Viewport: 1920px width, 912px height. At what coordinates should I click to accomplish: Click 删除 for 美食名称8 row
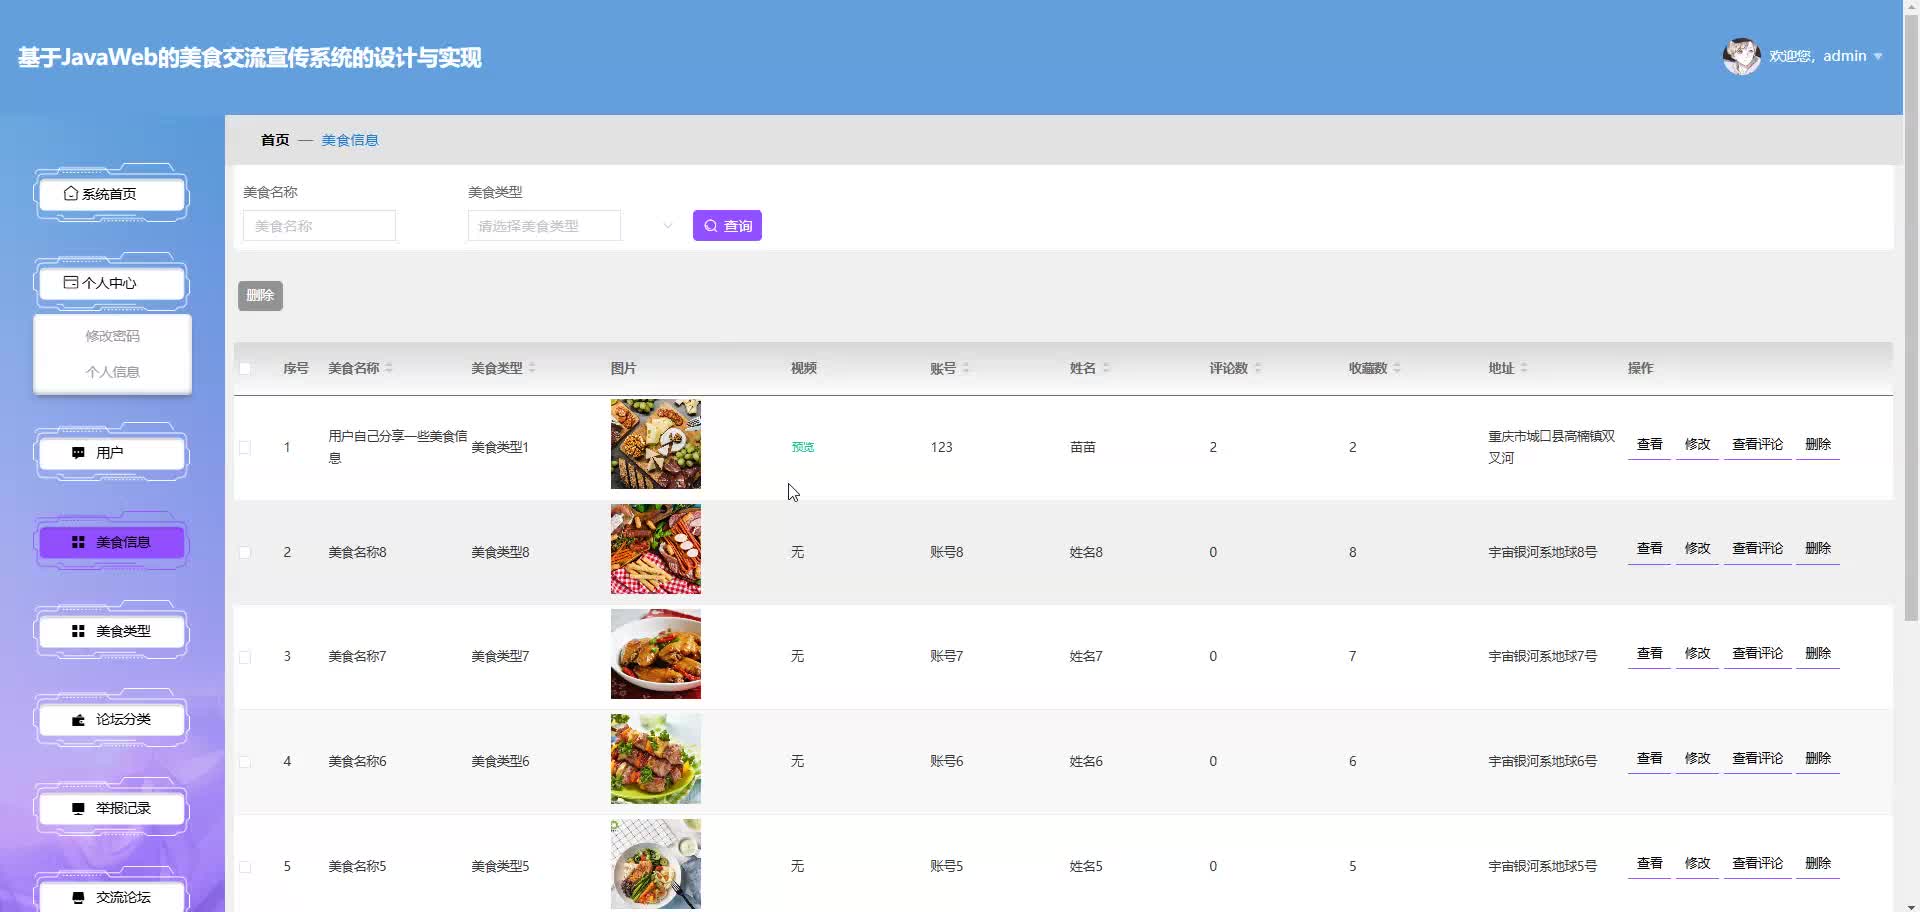tap(1818, 549)
